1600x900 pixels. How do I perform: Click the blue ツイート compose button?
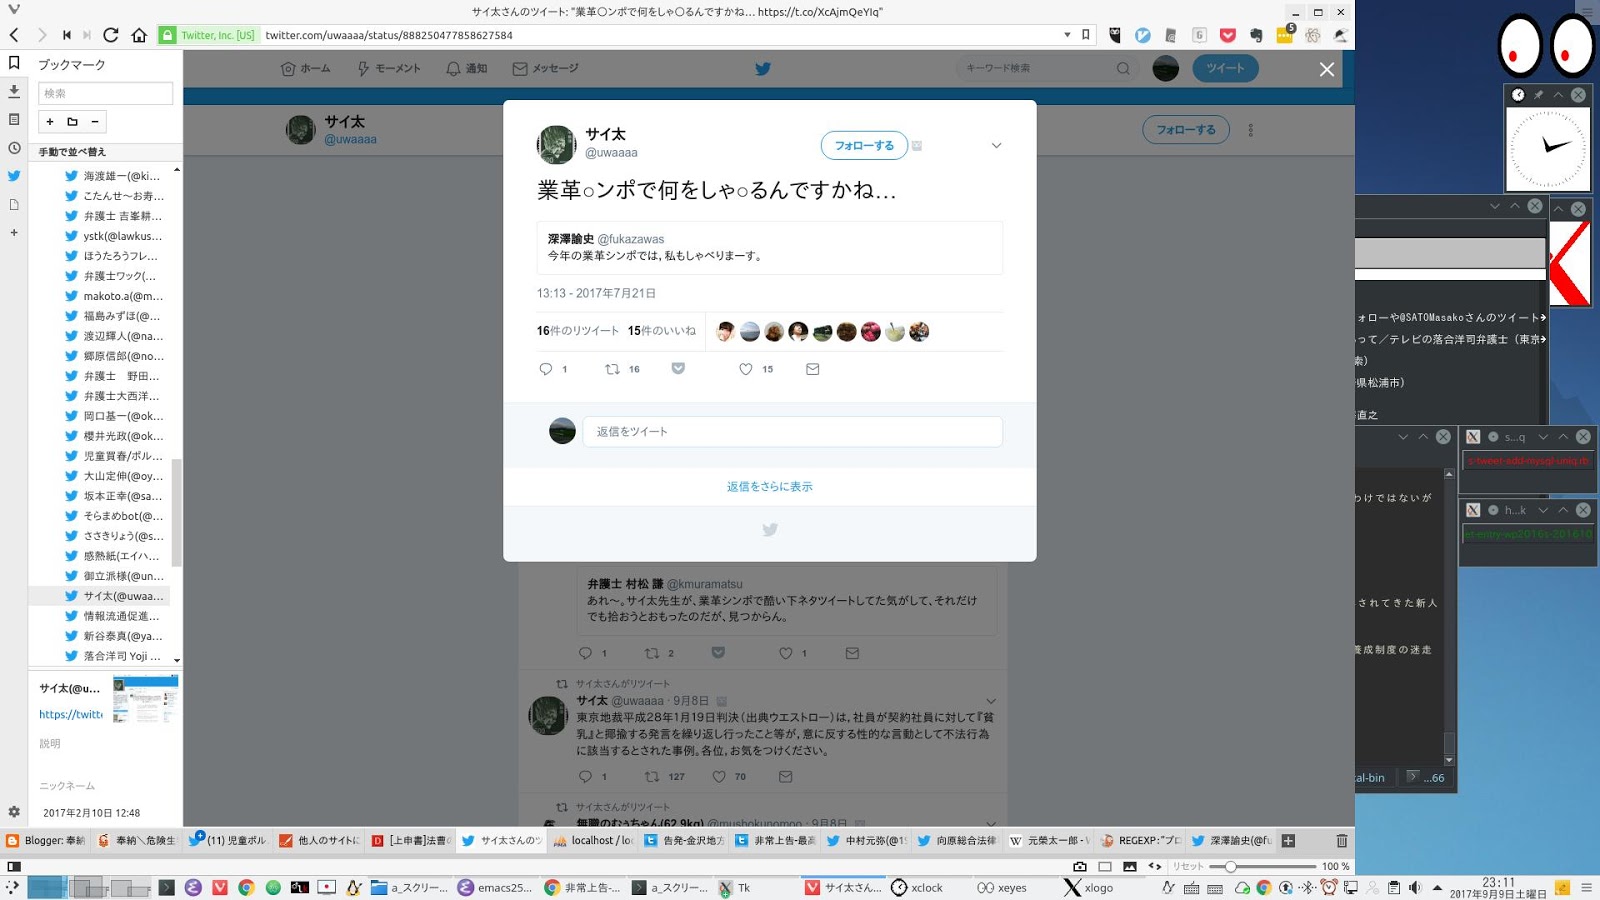tap(1225, 68)
